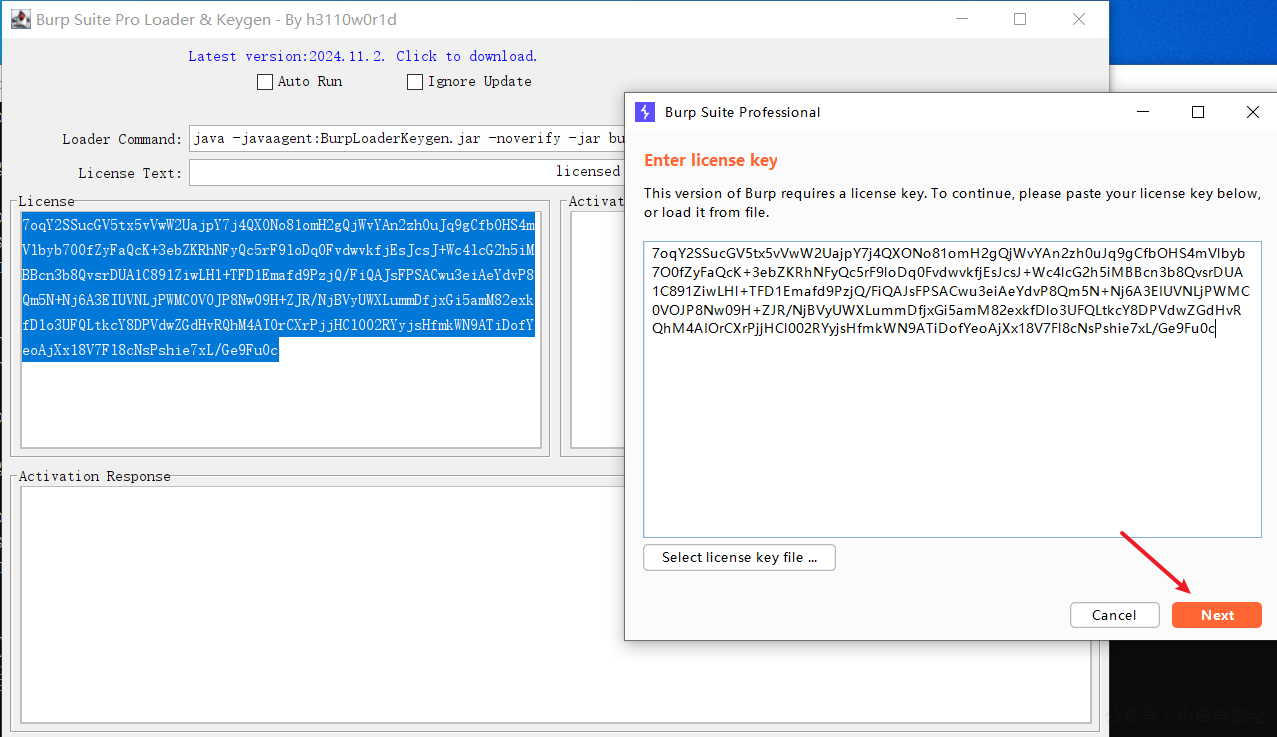
Task: Minimize the Burp Suite Professional dialog
Action: [1142, 112]
